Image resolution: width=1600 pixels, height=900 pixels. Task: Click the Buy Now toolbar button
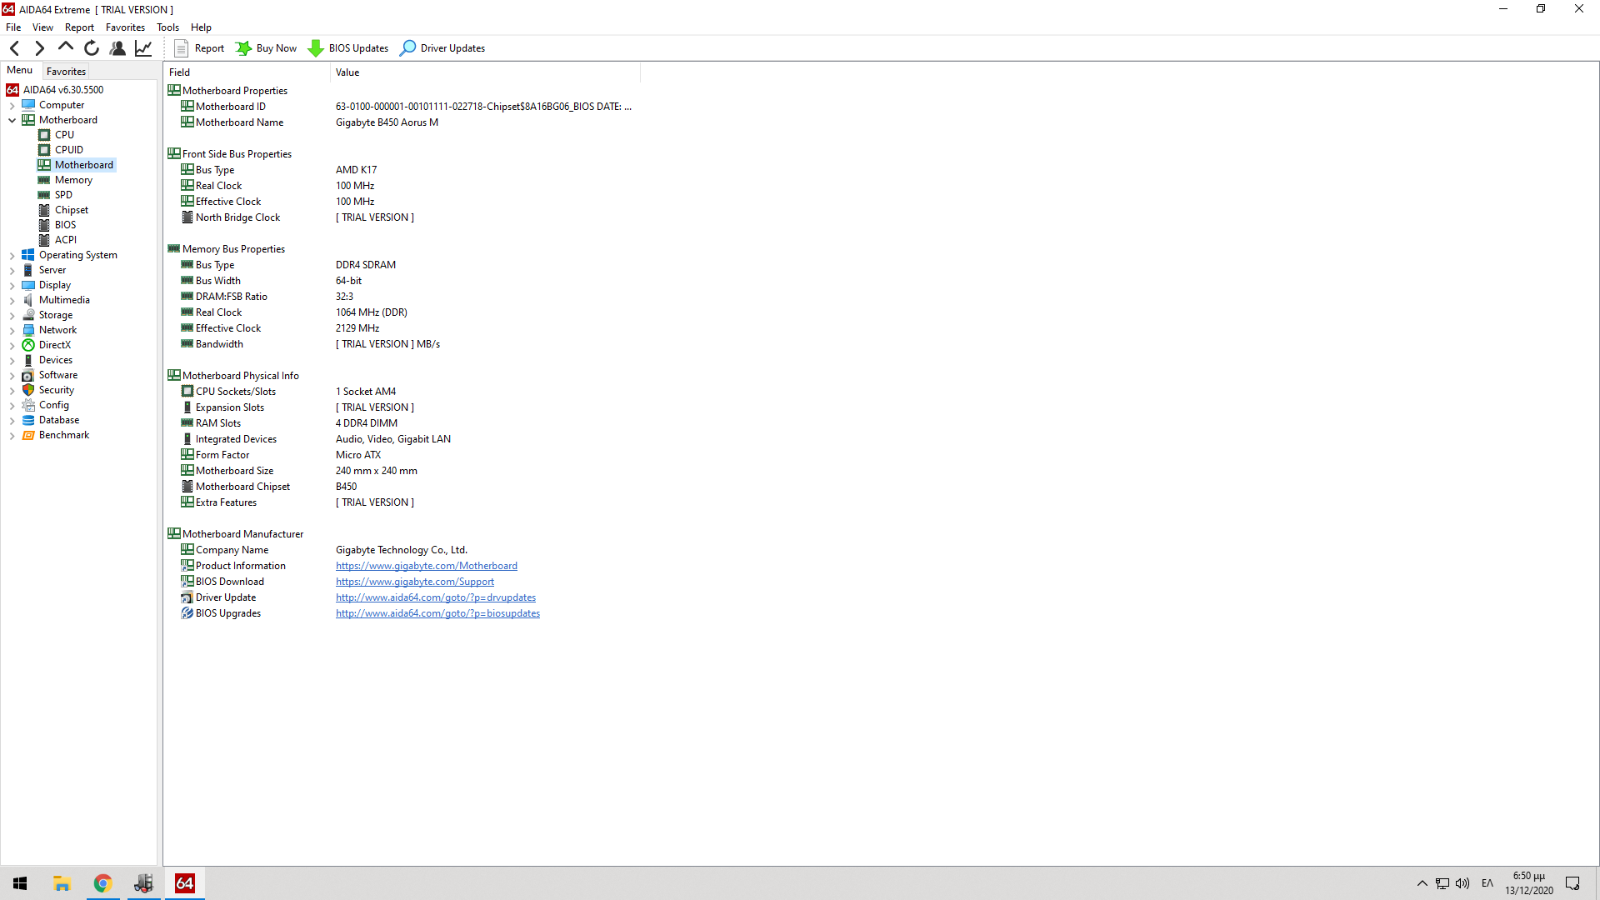(x=266, y=48)
